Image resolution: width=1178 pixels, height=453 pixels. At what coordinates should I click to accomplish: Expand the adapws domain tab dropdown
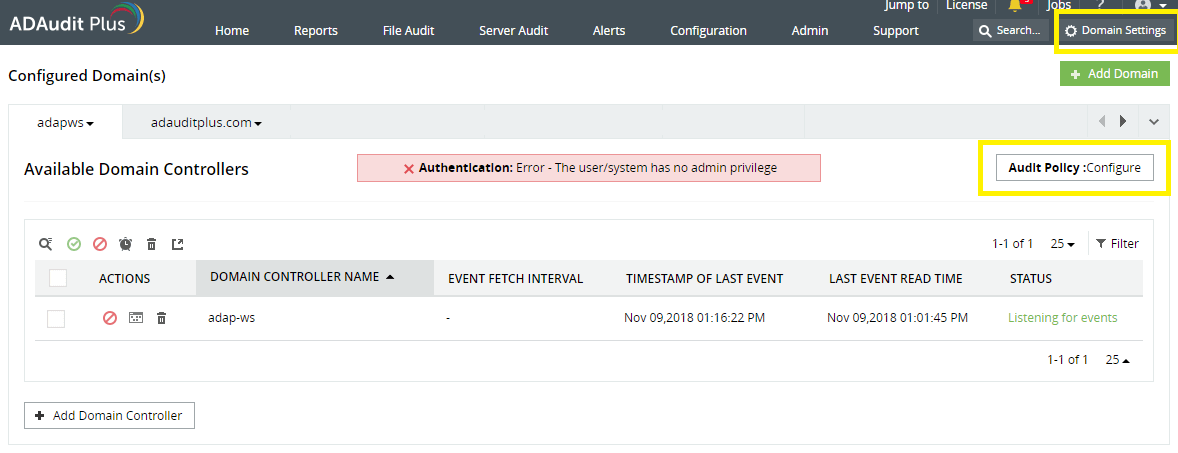(x=66, y=123)
